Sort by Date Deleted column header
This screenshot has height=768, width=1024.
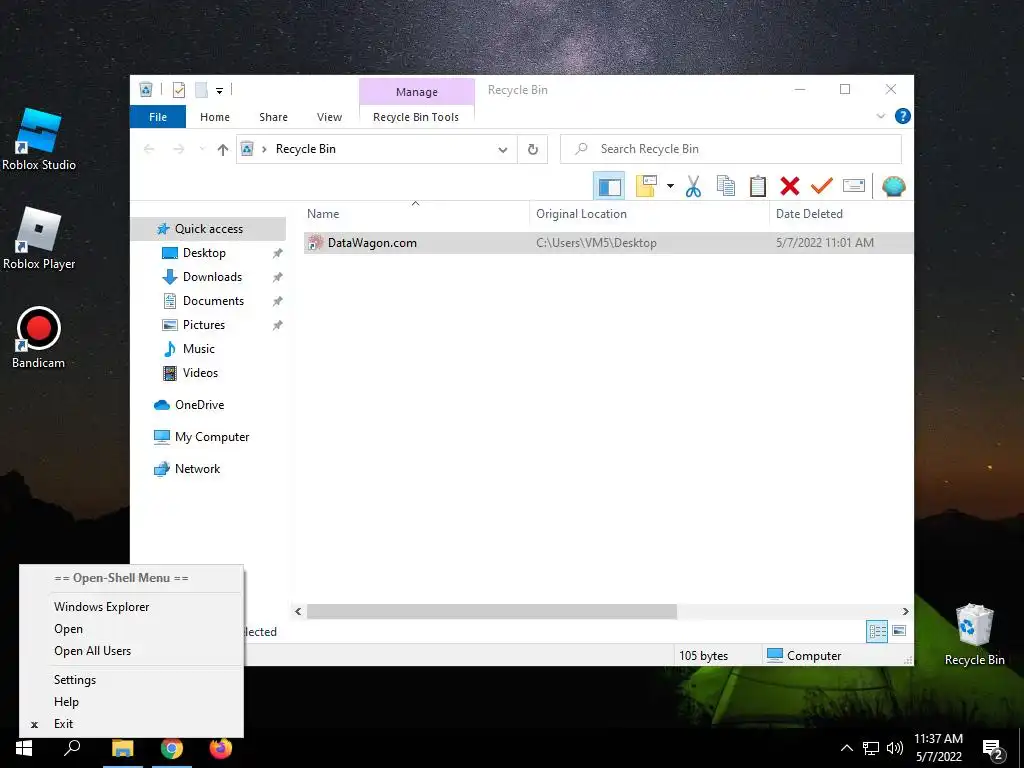pos(841,214)
